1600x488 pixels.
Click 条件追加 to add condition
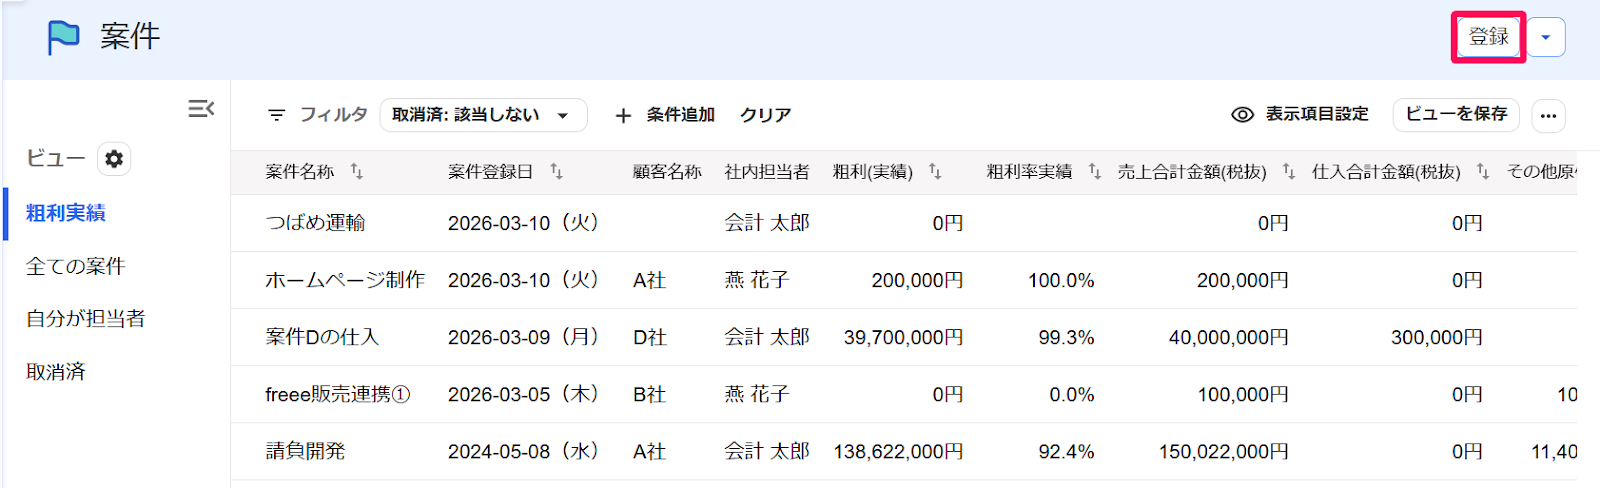[680, 115]
